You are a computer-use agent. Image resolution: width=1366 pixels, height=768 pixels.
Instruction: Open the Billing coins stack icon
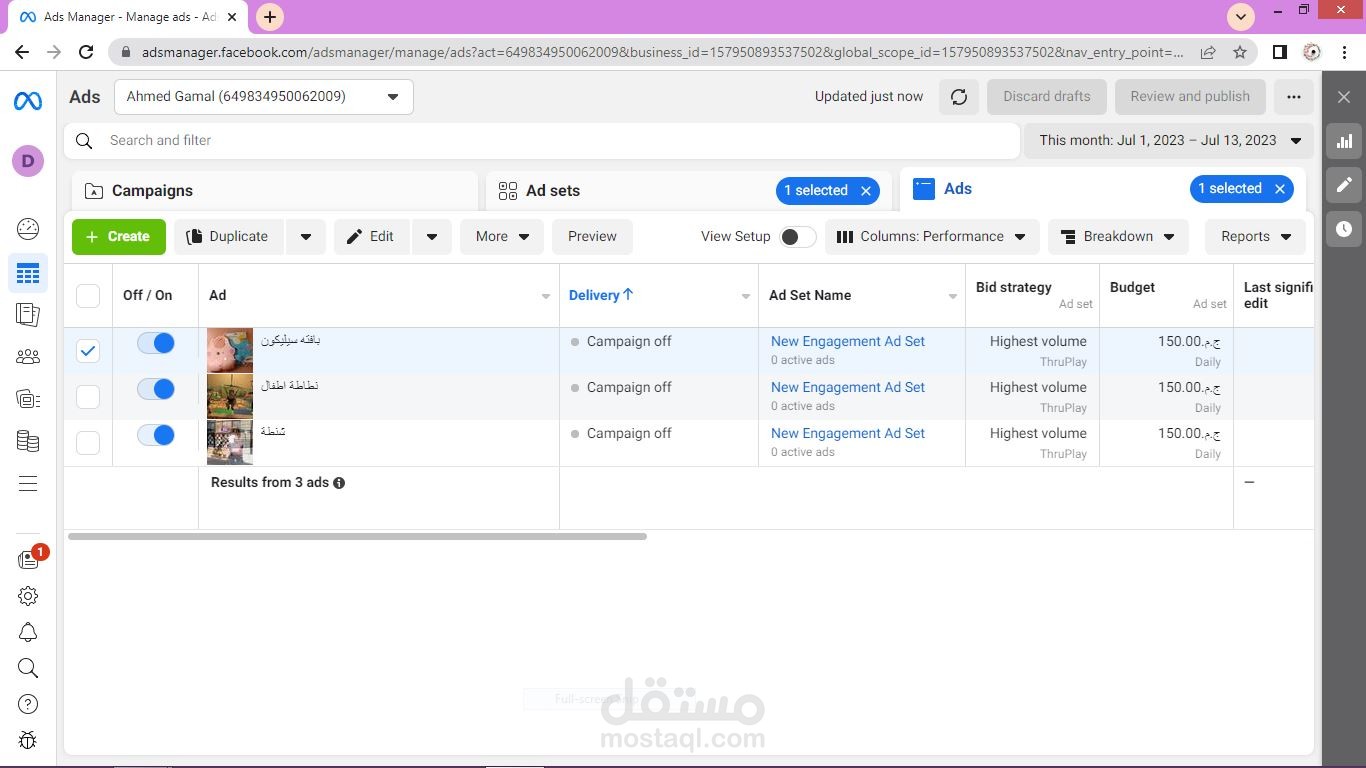point(28,441)
